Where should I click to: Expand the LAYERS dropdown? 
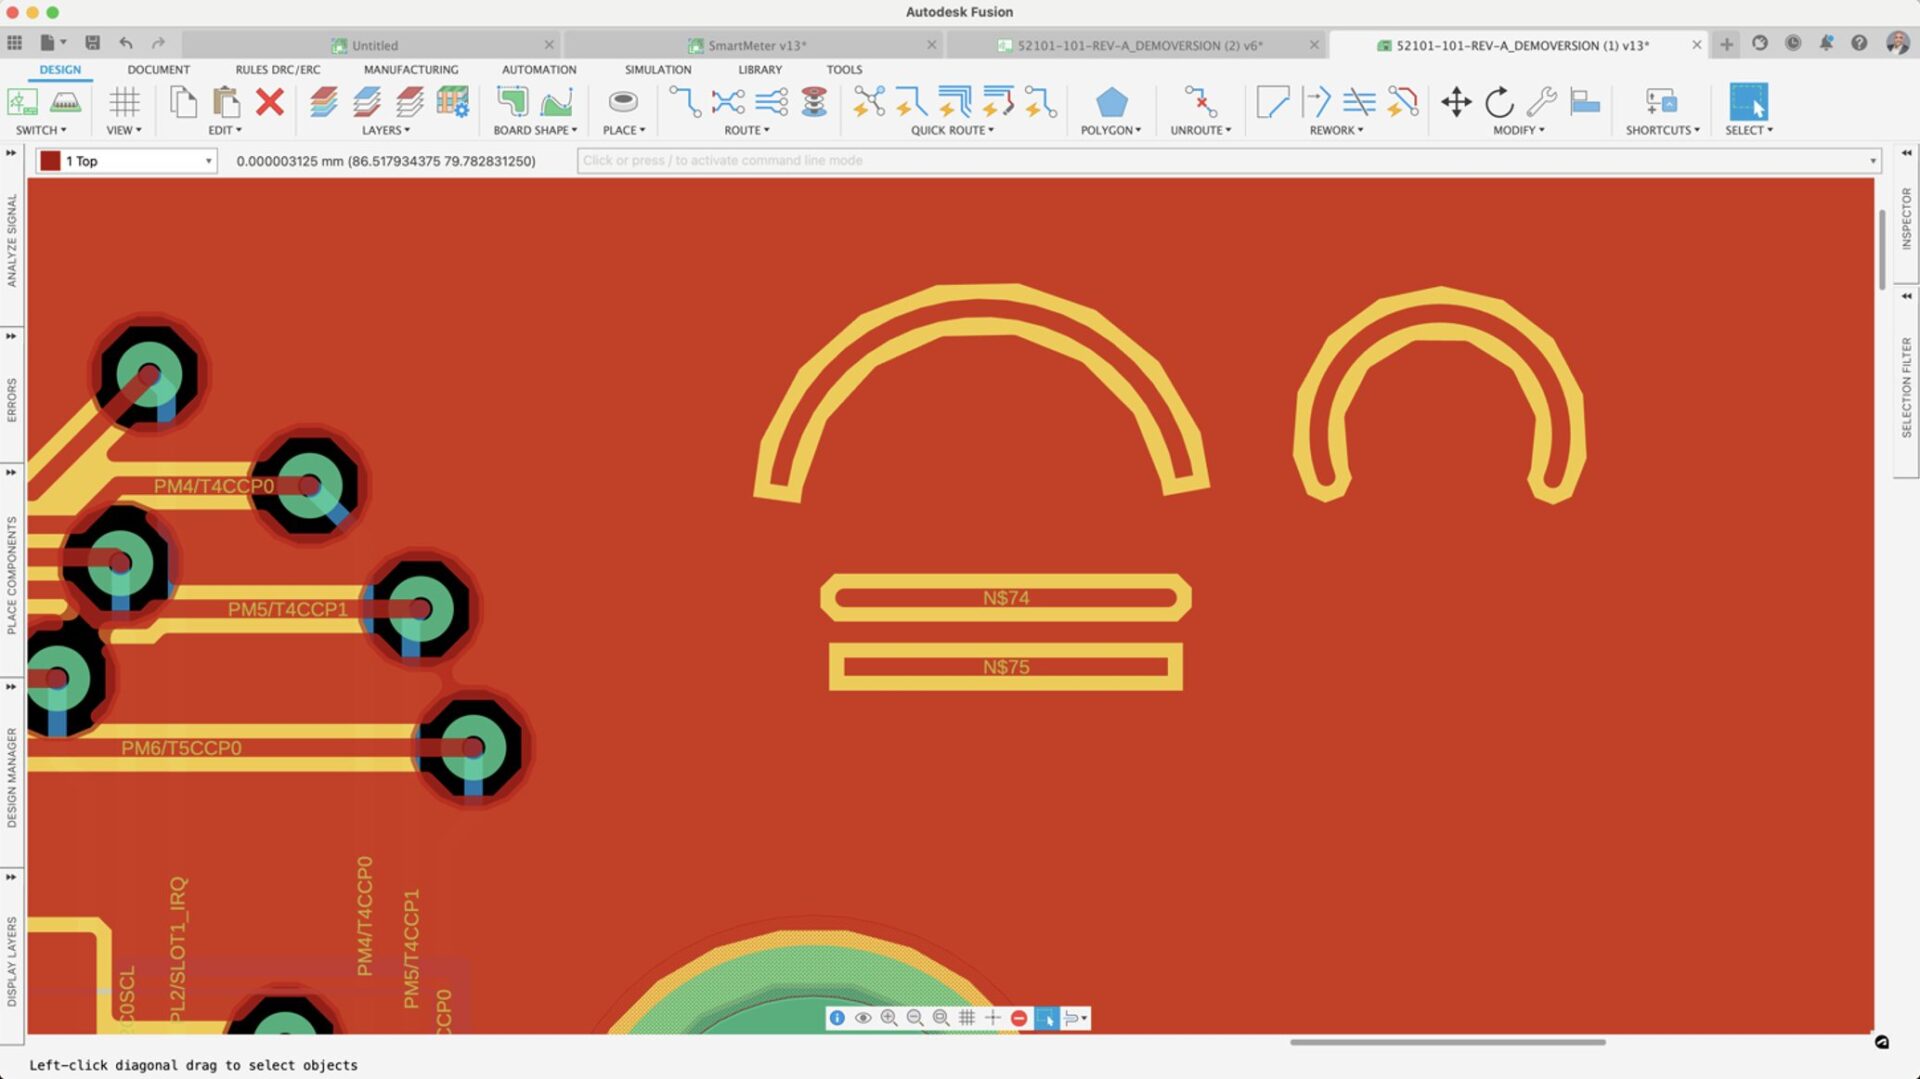point(386,130)
